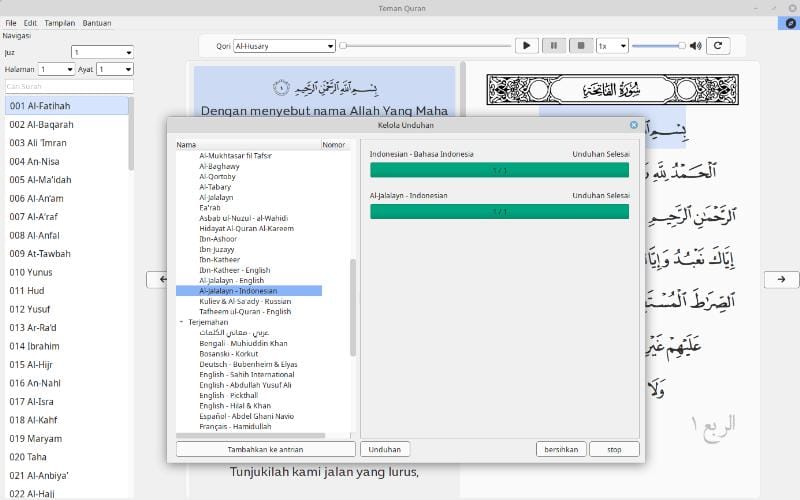This screenshot has height=500, width=800.
Task: Select surah 009 At-Tawbah
Action: 67,254
